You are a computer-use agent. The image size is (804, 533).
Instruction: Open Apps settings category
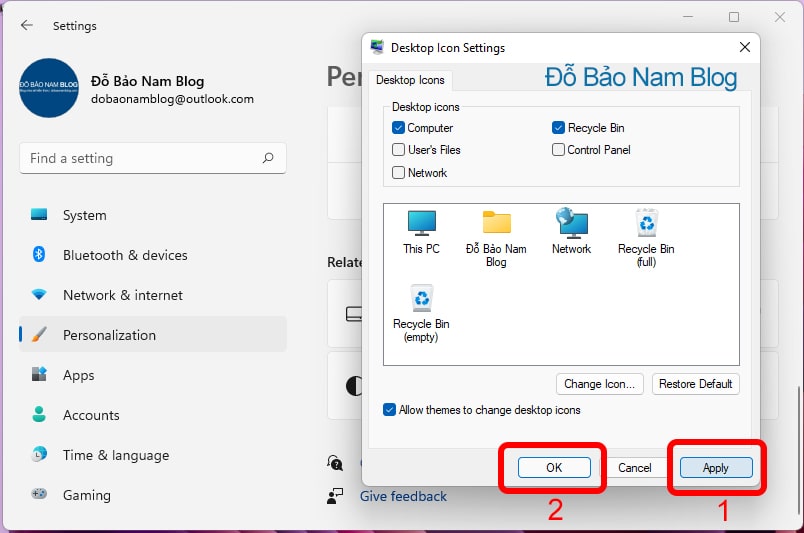click(x=153, y=374)
